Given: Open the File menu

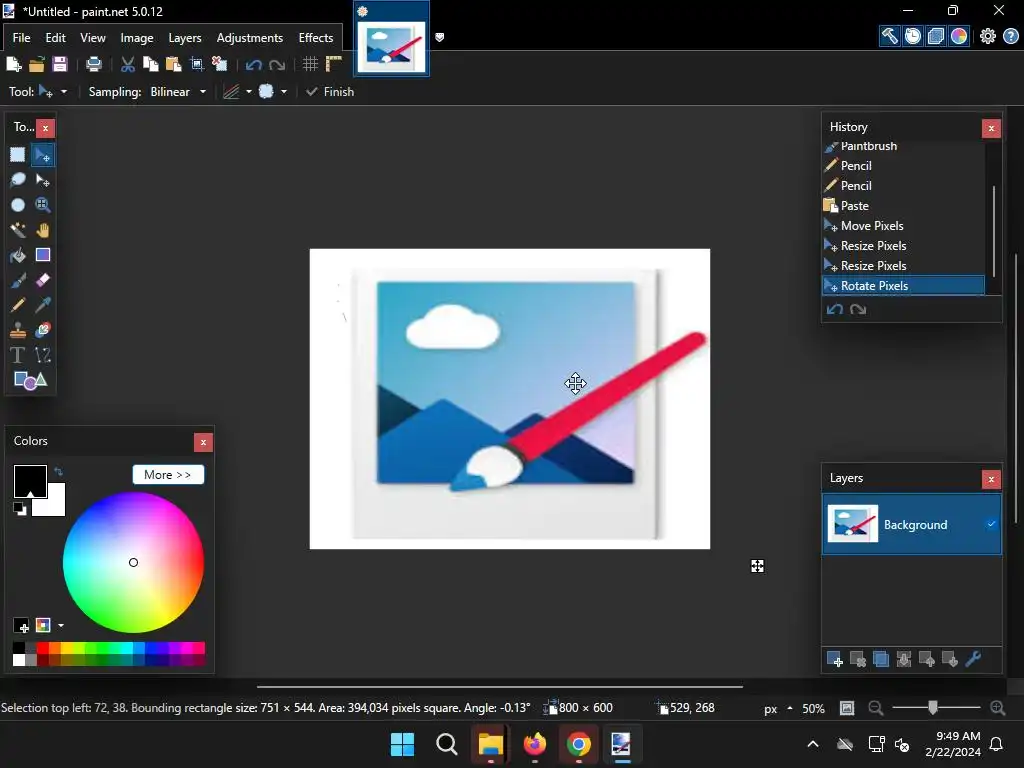Looking at the screenshot, I should click(22, 38).
